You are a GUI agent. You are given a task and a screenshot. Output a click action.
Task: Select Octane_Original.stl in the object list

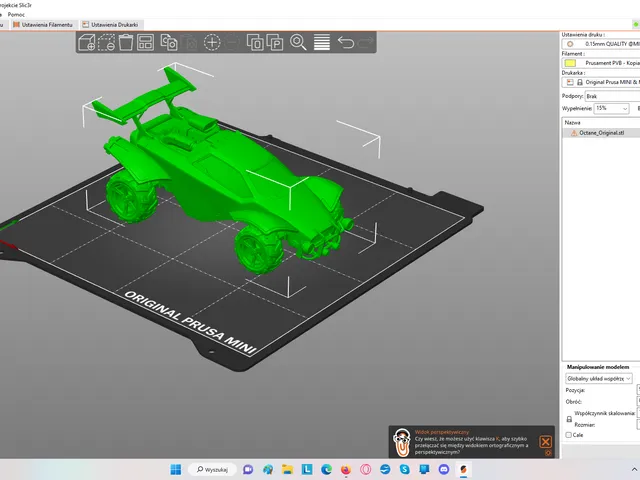pyautogui.click(x=601, y=133)
